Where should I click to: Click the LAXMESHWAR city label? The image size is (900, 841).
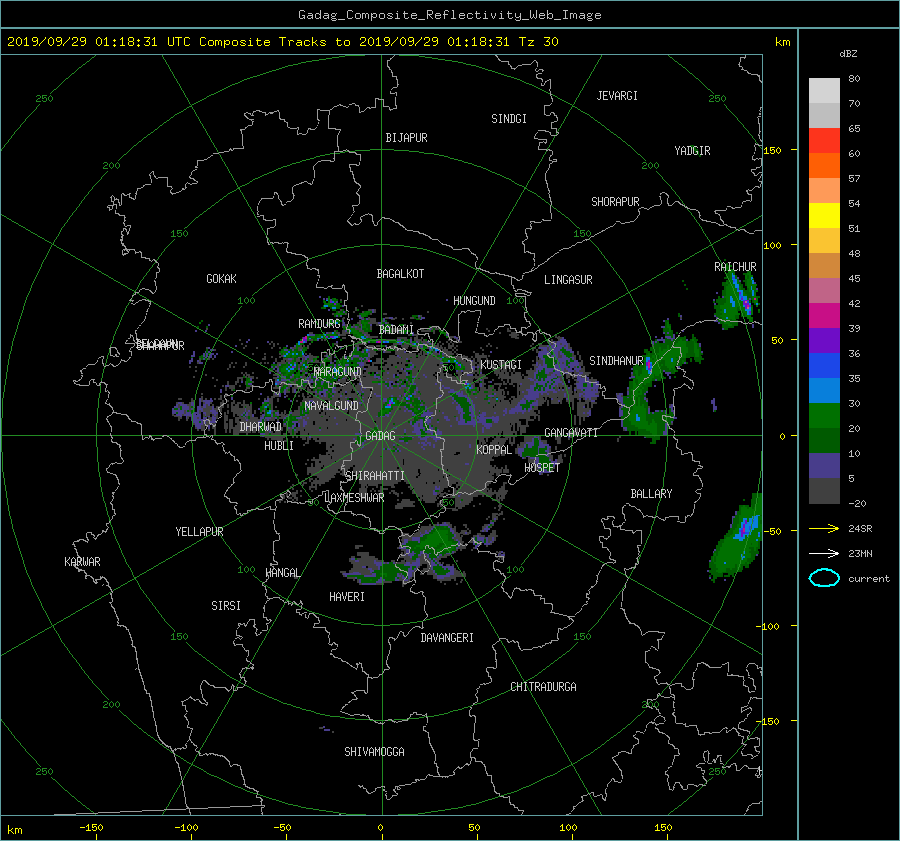pos(354,498)
